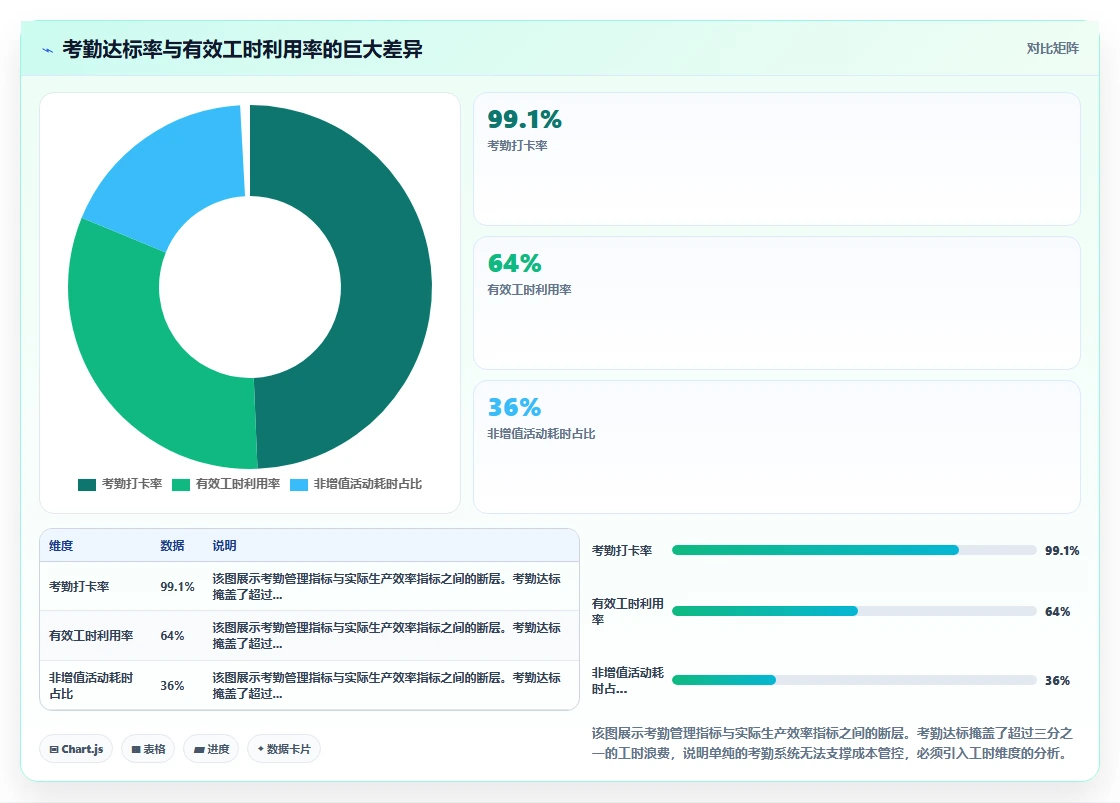The width and height of the screenshot is (1120, 803).
Task: Click the 99.1% progress bar value label
Action: pos(1062,551)
